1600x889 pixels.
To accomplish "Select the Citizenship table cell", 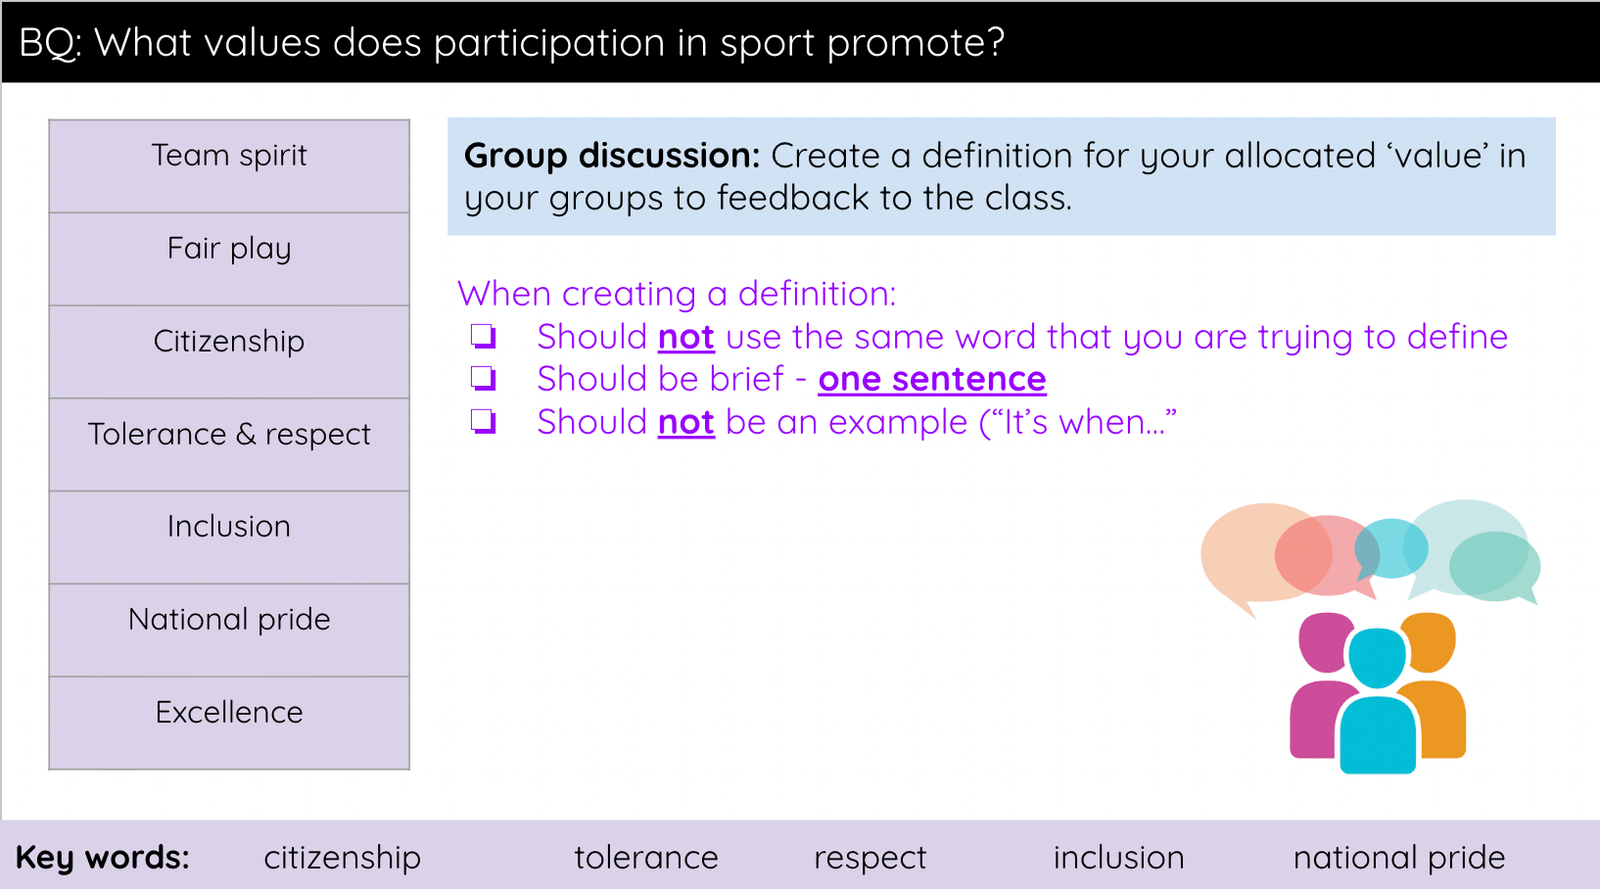I will (x=229, y=352).
